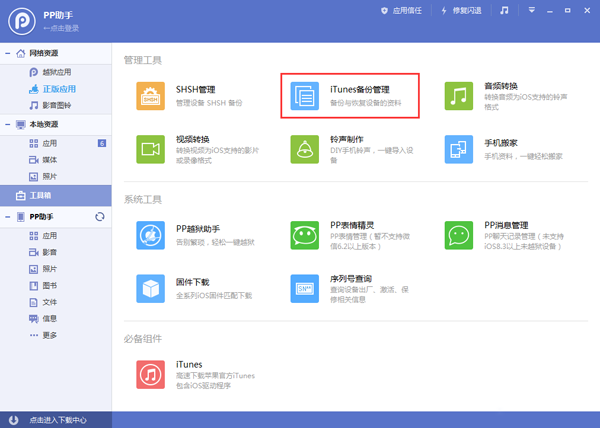Open the PP越狱助手 jailbreak tool
This screenshot has height=428, width=600.
coord(150,235)
